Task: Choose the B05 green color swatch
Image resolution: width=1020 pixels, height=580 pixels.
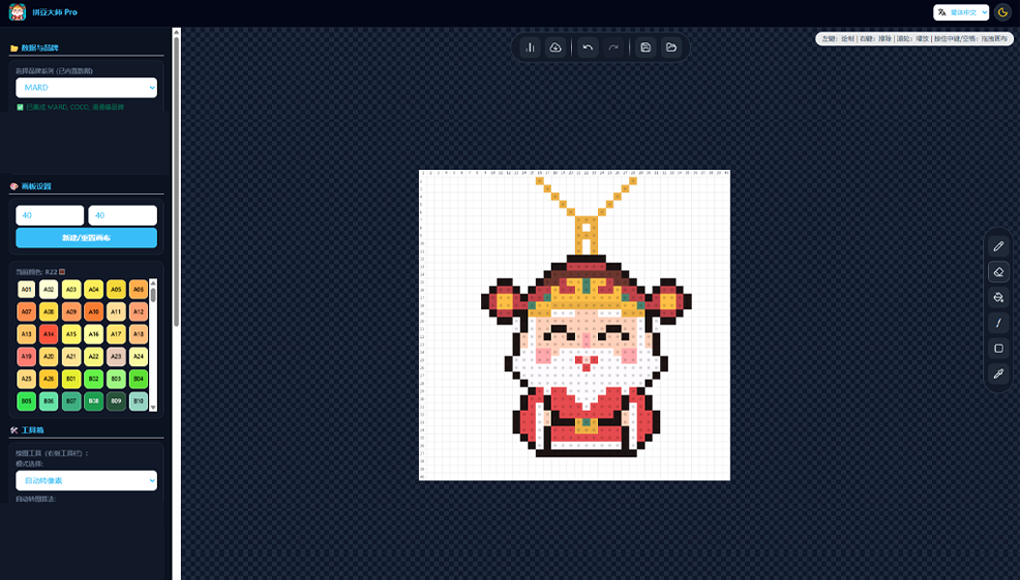Action: tap(27, 402)
